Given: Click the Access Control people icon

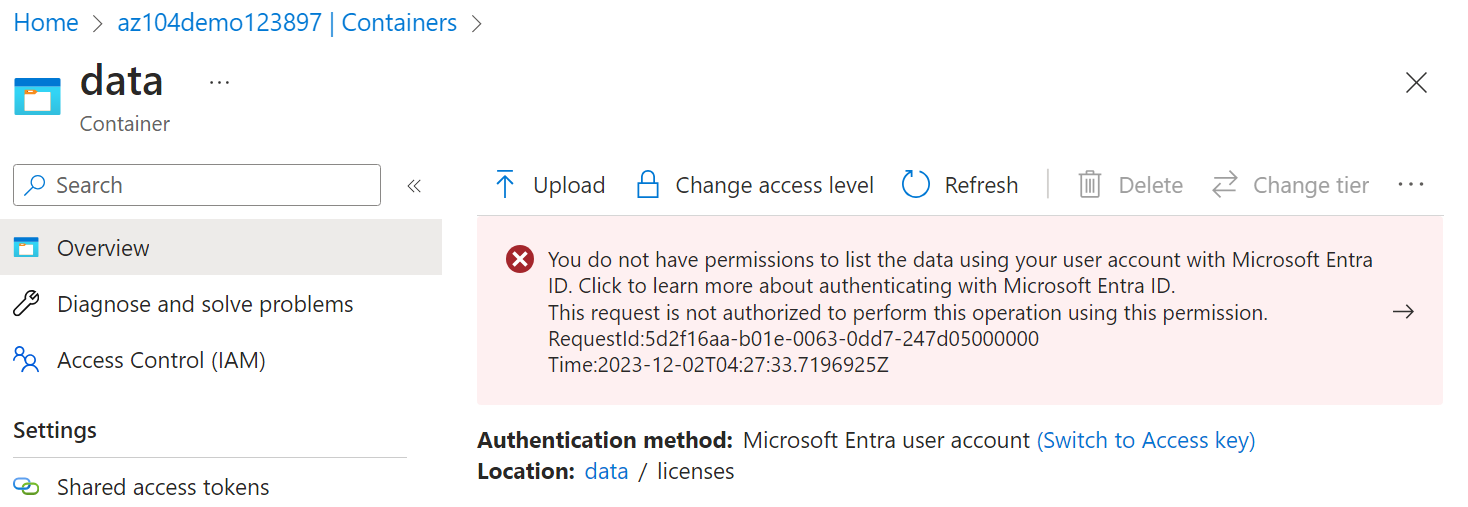Looking at the screenshot, I should [26, 360].
